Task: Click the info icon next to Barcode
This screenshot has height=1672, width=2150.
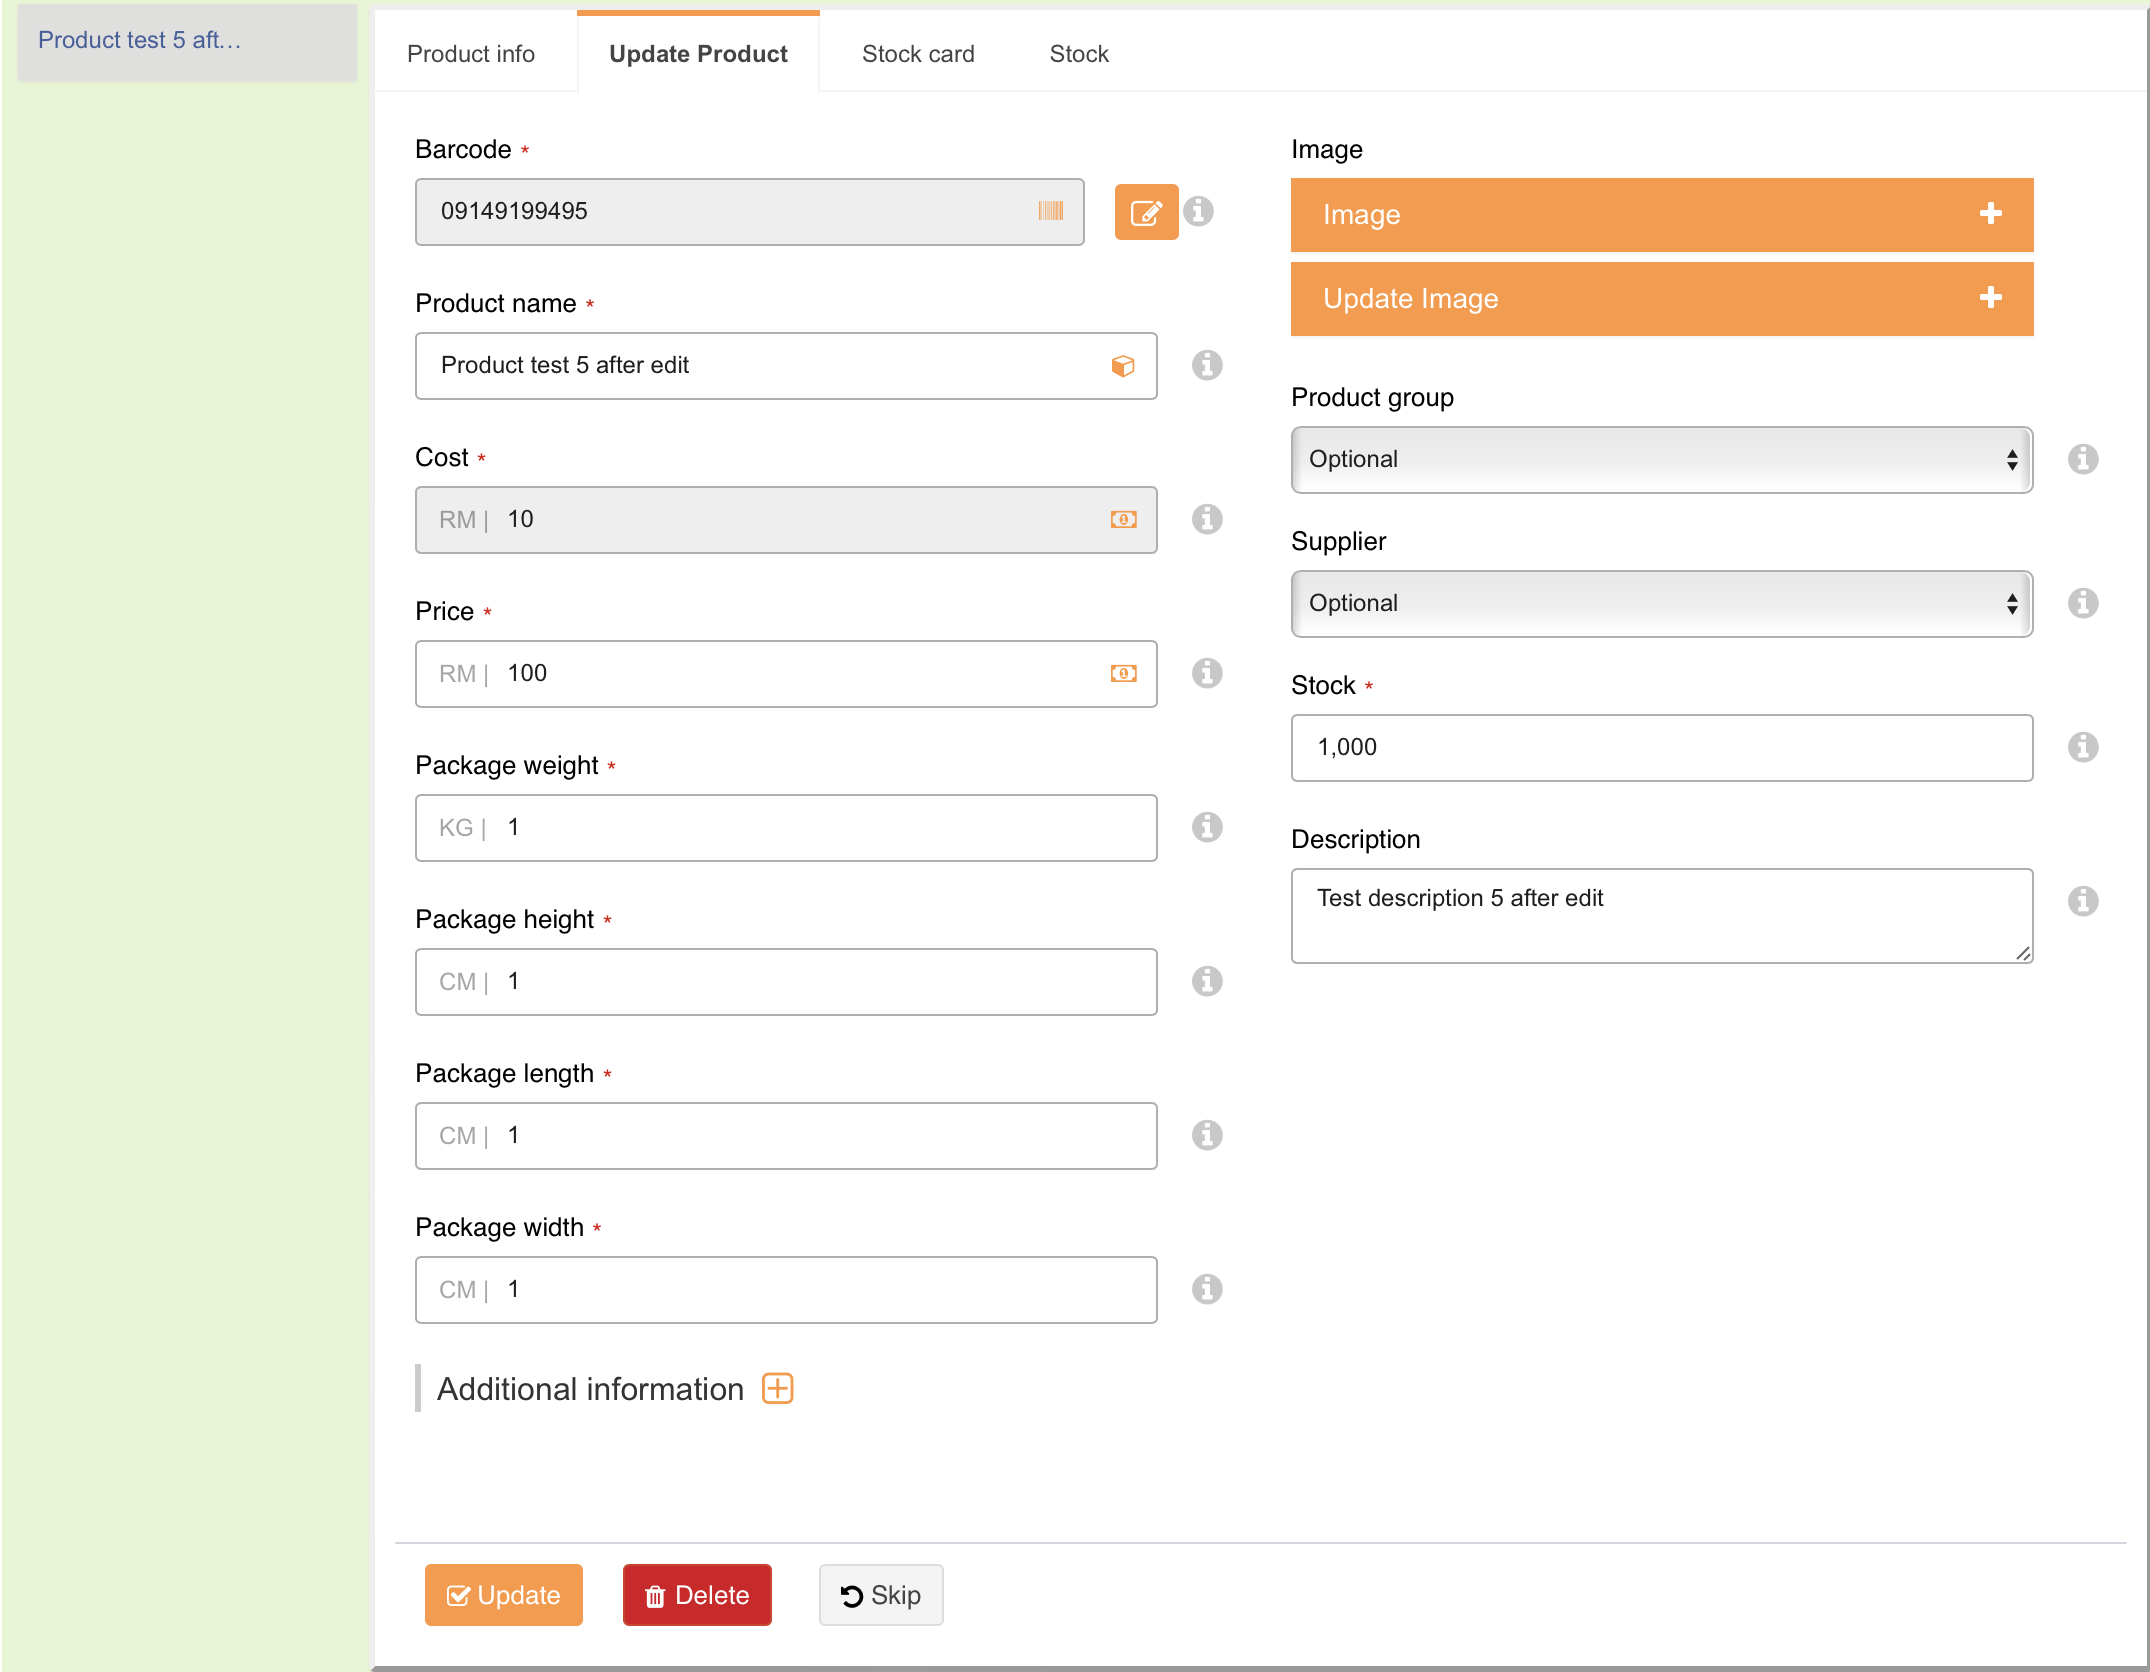Action: coord(1198,212)
